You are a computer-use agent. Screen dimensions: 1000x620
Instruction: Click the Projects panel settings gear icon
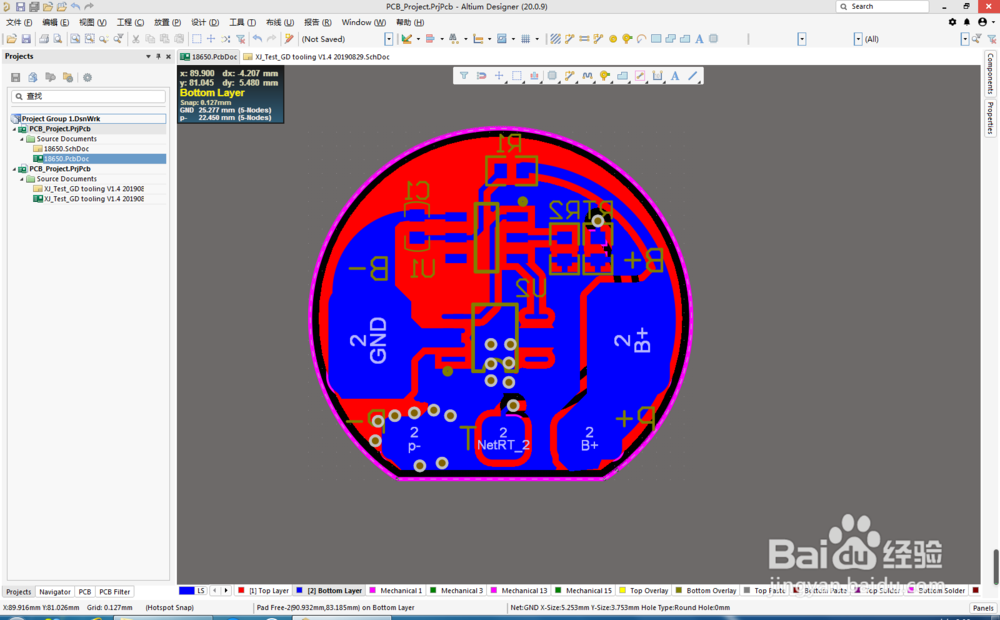[x=87, y=77]
